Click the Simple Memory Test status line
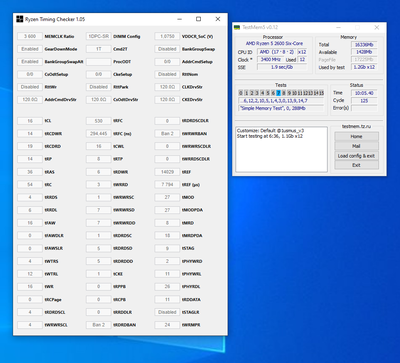Viewport: 400px width, 363px height. (x=281, y=108)
